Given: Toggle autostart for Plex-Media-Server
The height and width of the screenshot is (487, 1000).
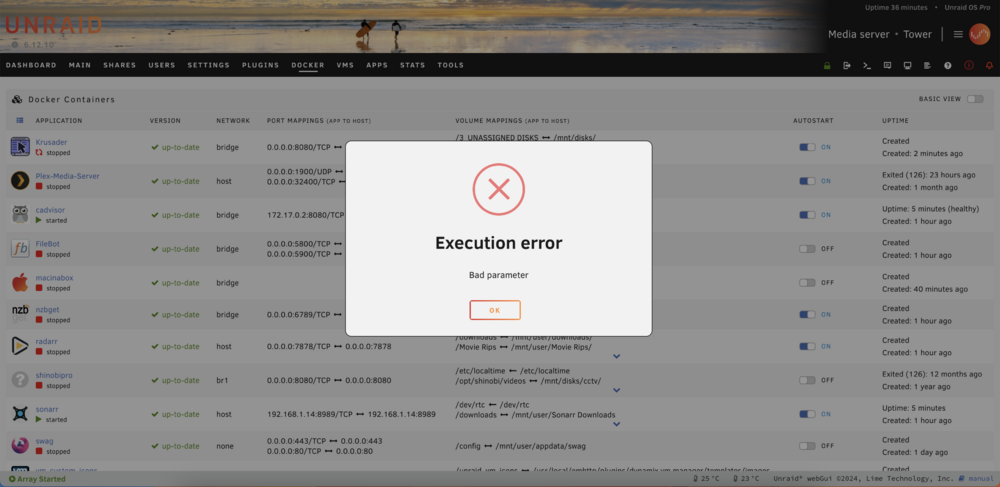Looking at the screenshot, I should 807,181.
